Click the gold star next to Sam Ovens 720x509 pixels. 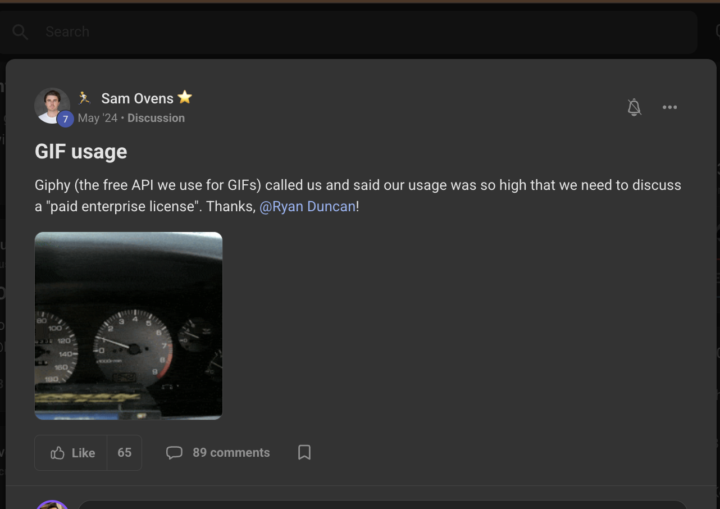click(185, 97)
